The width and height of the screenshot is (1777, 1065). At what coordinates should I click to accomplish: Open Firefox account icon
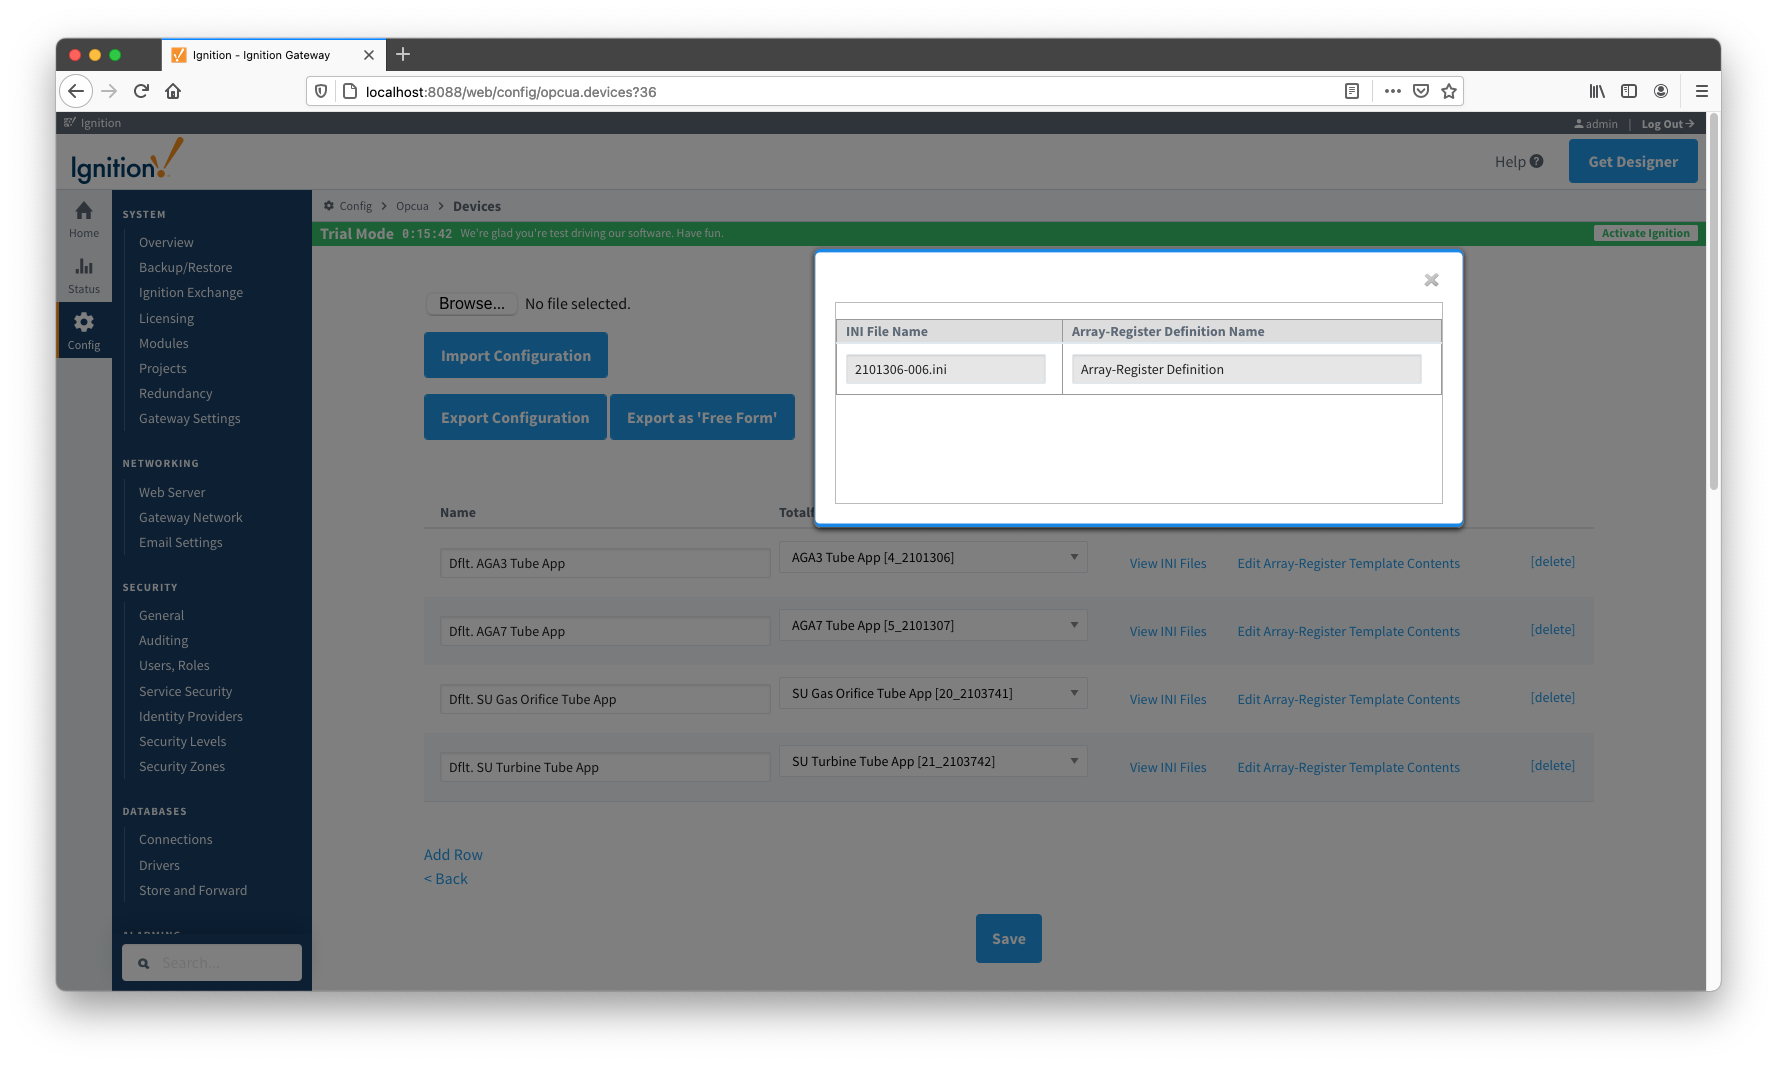click(1661, 91)
